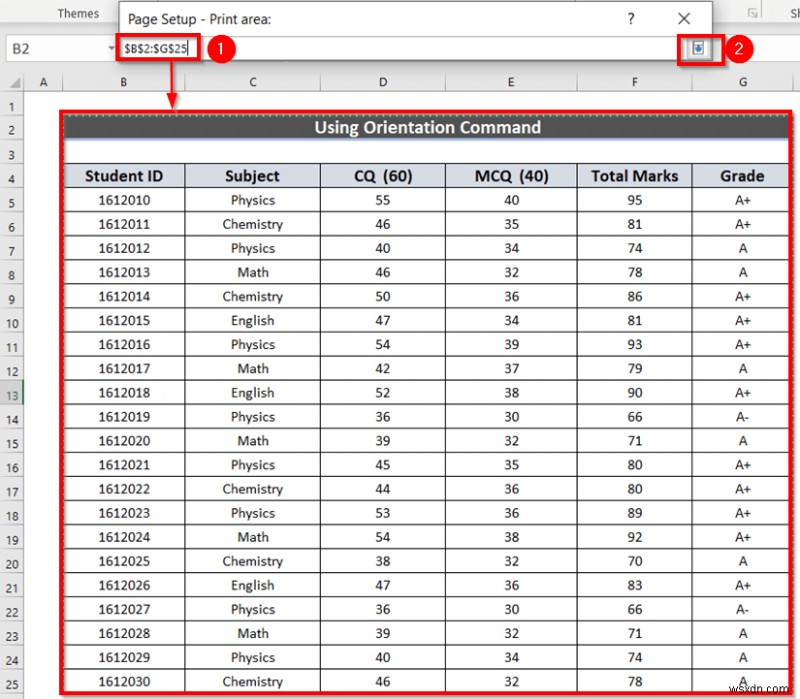Close the Page Setup Print area dialog
This screenshot has height=699, width=800.
(x=684, y=19)
